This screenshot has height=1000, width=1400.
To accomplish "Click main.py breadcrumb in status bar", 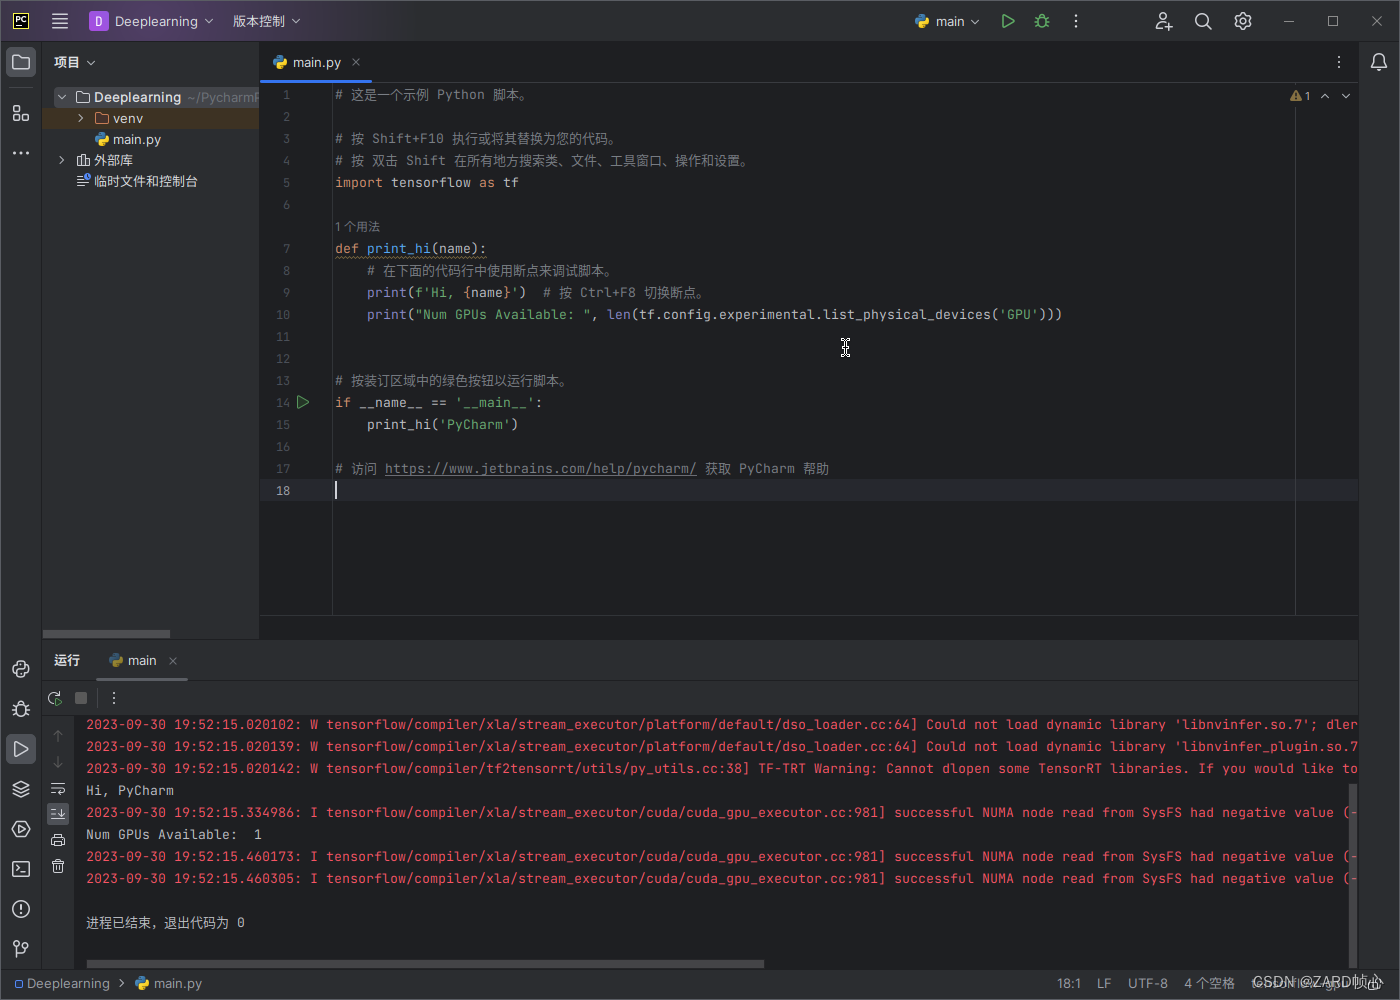I will tap(169, 984).
